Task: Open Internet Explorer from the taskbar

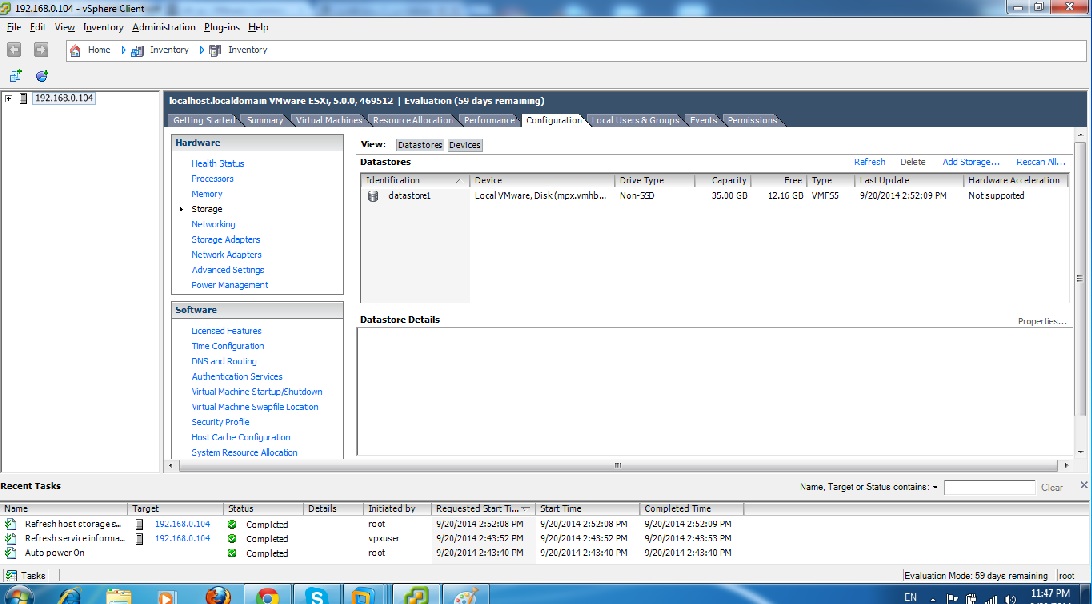Action: tap(70, 596)
